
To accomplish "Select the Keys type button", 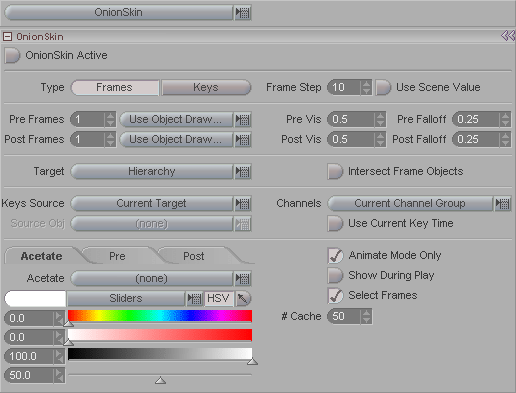I will pyautogui.click(x=206, y=88).
